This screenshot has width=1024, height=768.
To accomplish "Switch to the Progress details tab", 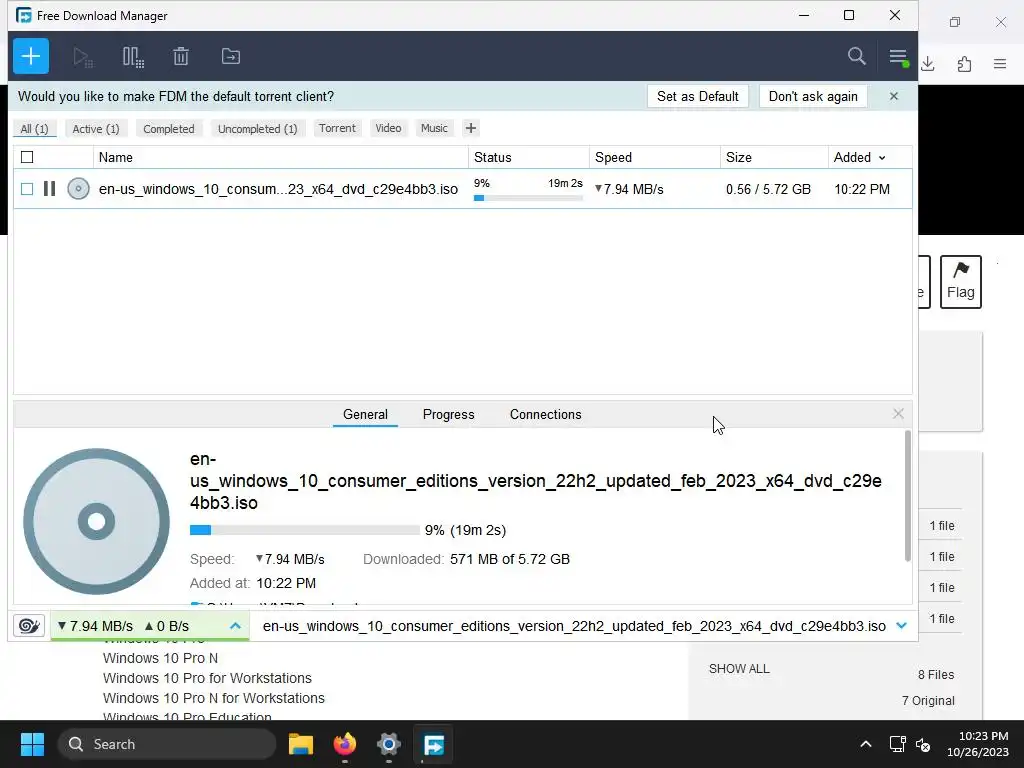I will [449, 415].
